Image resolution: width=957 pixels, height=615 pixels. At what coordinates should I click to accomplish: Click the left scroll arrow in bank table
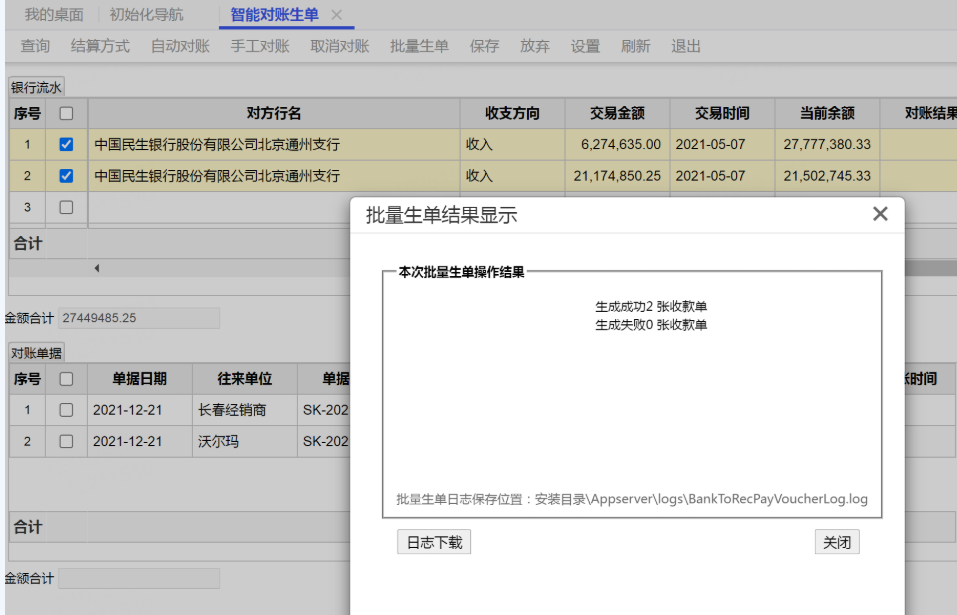[97, 268]
